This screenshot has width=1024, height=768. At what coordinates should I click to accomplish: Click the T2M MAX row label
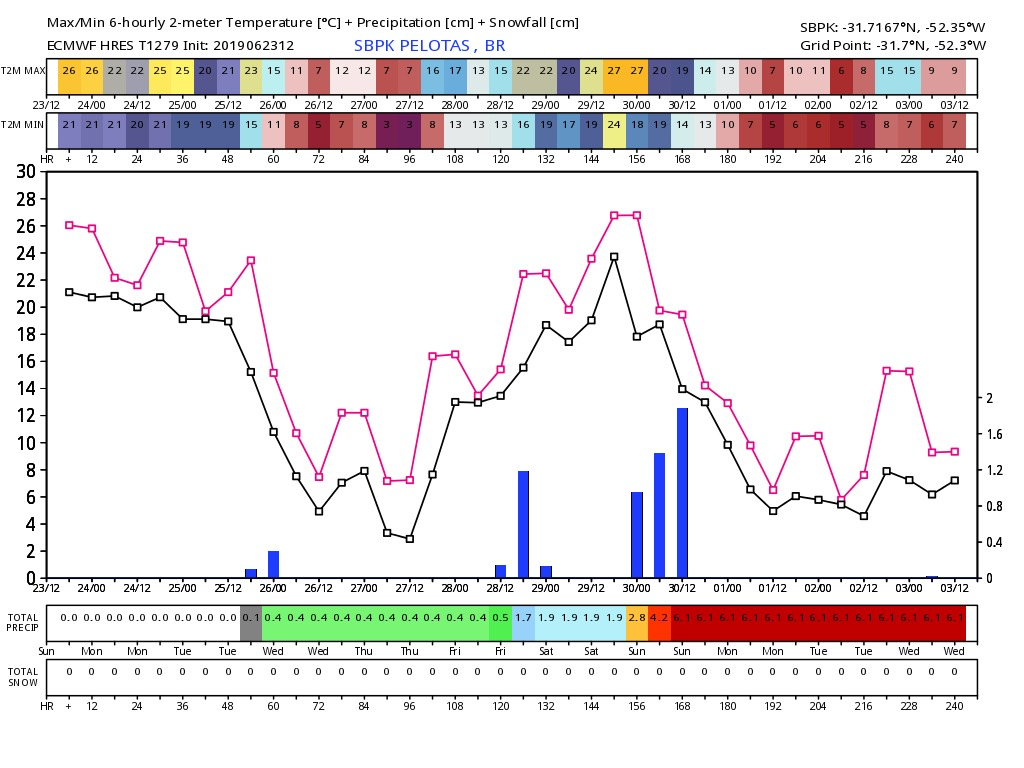(x=23, y=71)
